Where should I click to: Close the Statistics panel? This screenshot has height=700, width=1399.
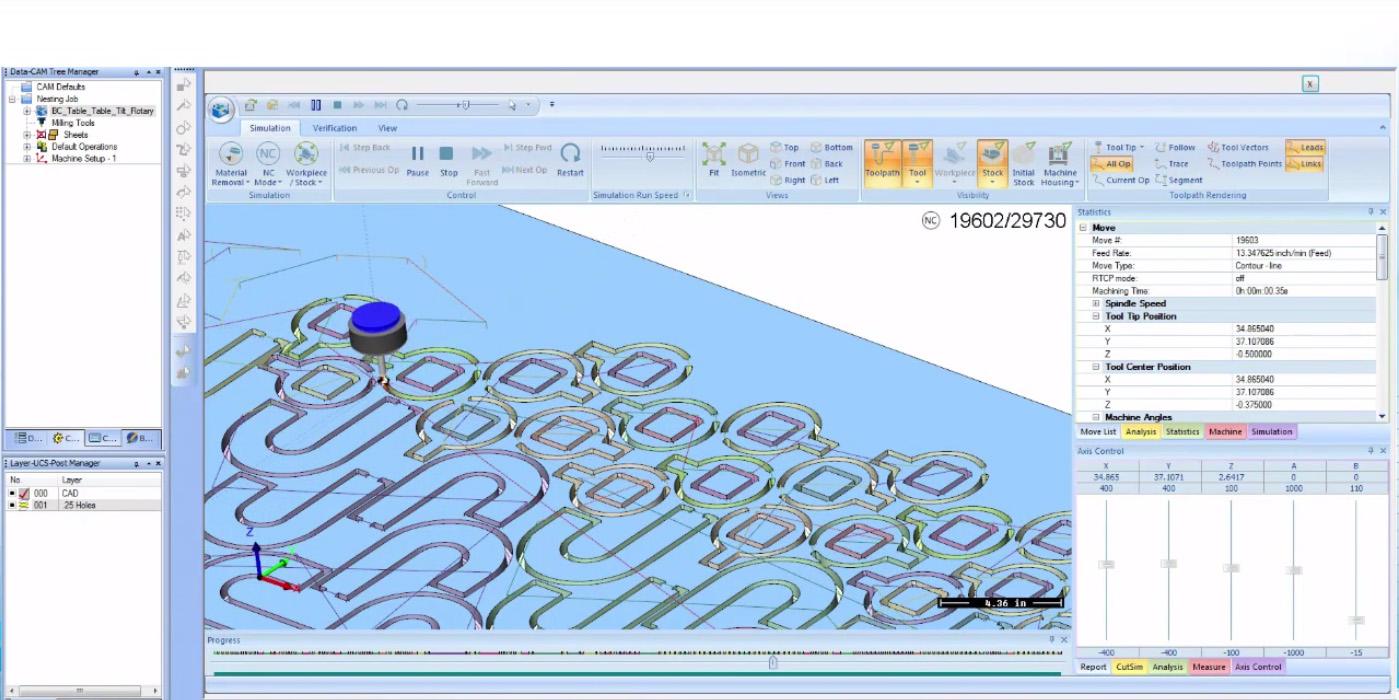1383,212
